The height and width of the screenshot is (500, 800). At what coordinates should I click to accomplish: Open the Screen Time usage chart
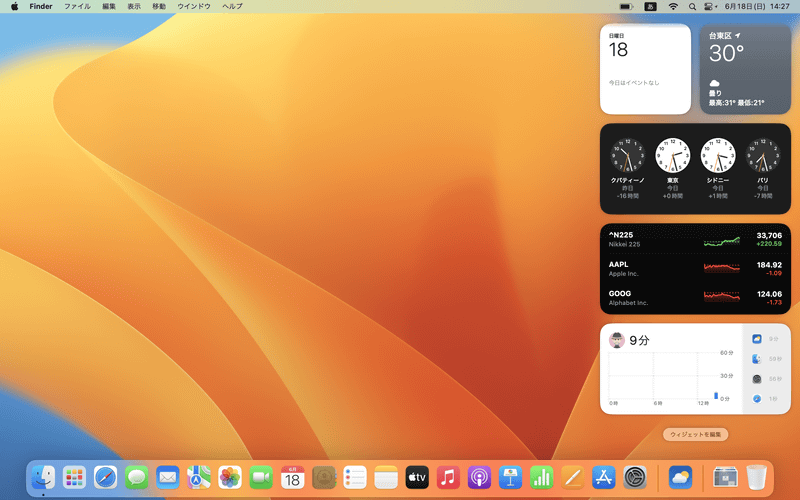click(671, 378)
